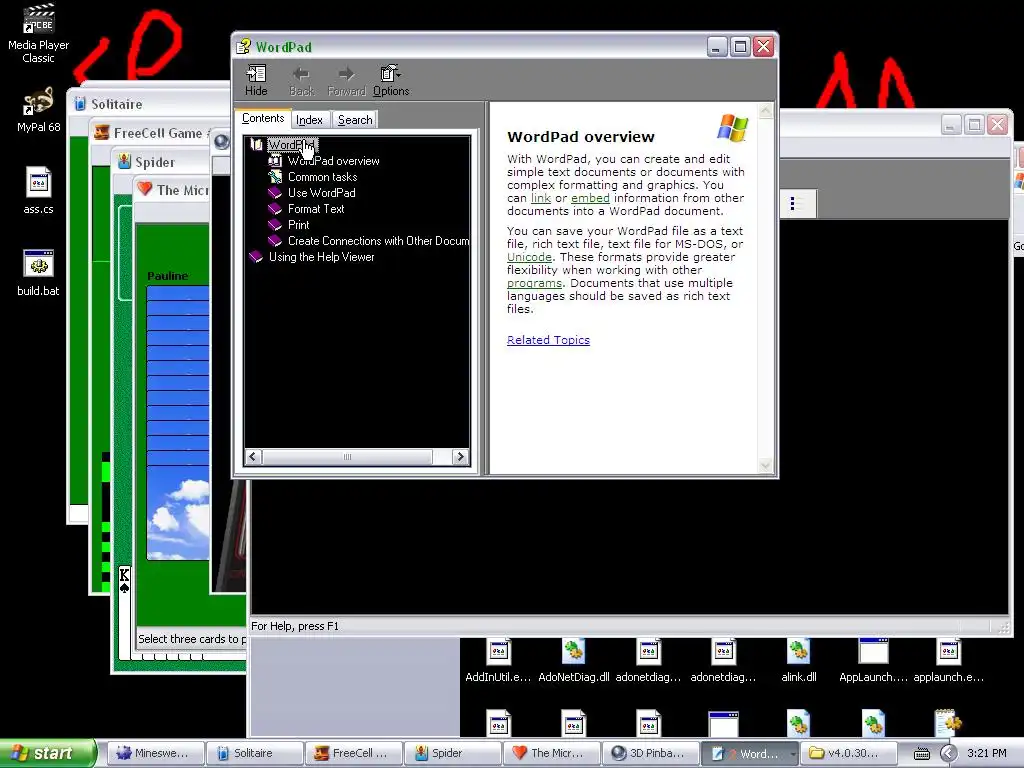The width and height of the screenshot is (1024, 768).
Task: Expand Using the Help Viewer book
Action: (x=256, y=257)
